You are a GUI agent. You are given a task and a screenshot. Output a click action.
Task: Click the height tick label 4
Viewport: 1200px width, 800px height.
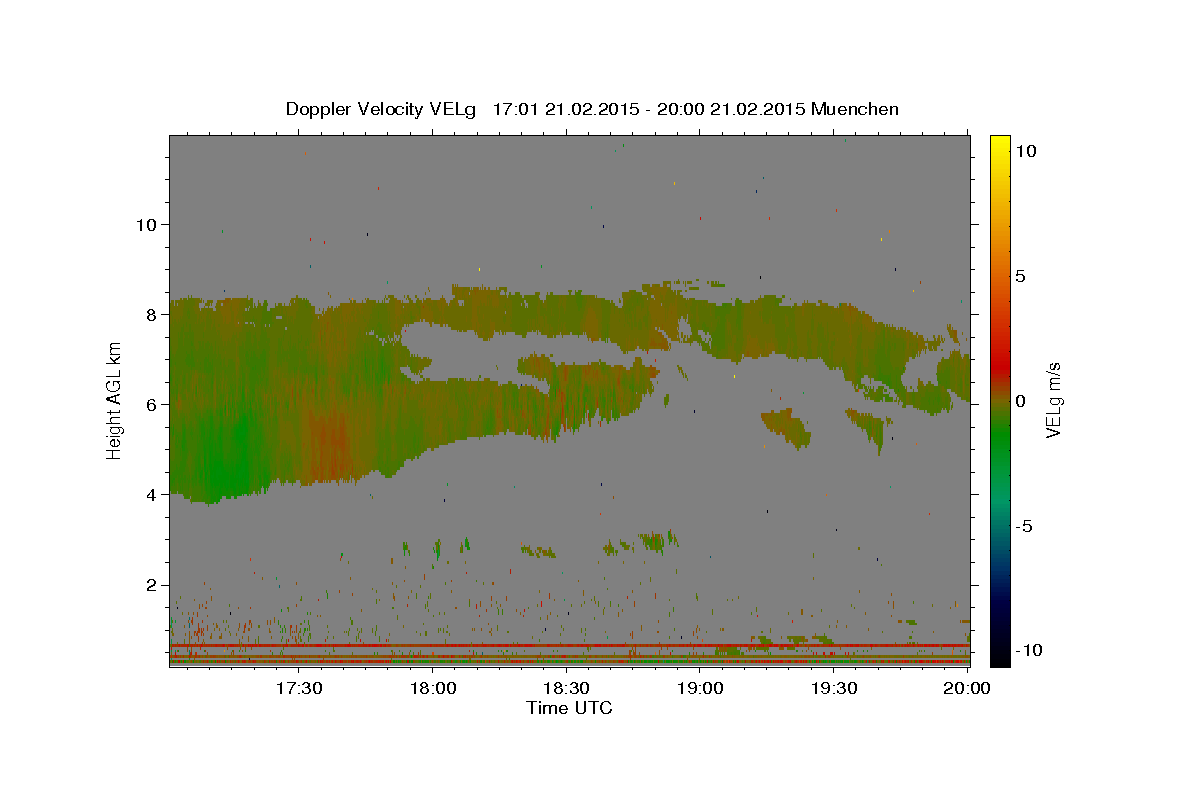[x=152, y=494]
